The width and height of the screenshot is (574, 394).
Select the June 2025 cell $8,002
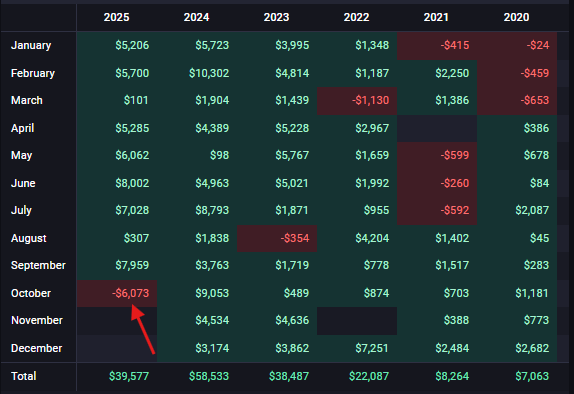117,183
